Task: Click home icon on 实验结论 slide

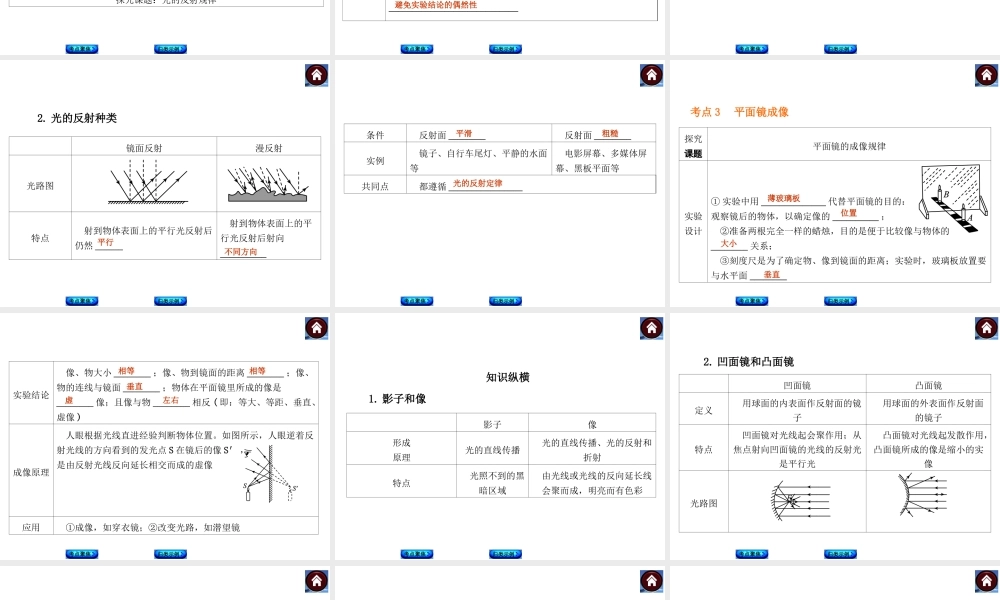Action: click(x=316, y=328)
